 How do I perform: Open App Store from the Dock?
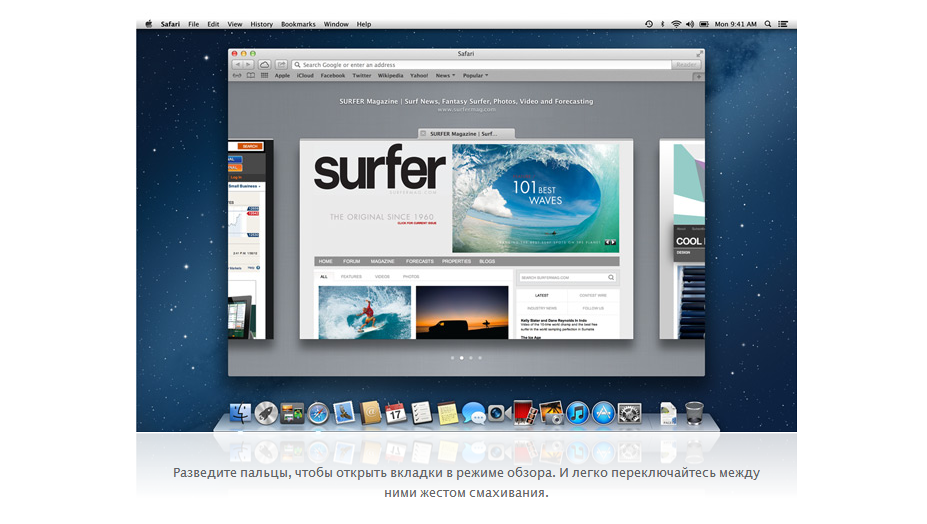[604, 413]
